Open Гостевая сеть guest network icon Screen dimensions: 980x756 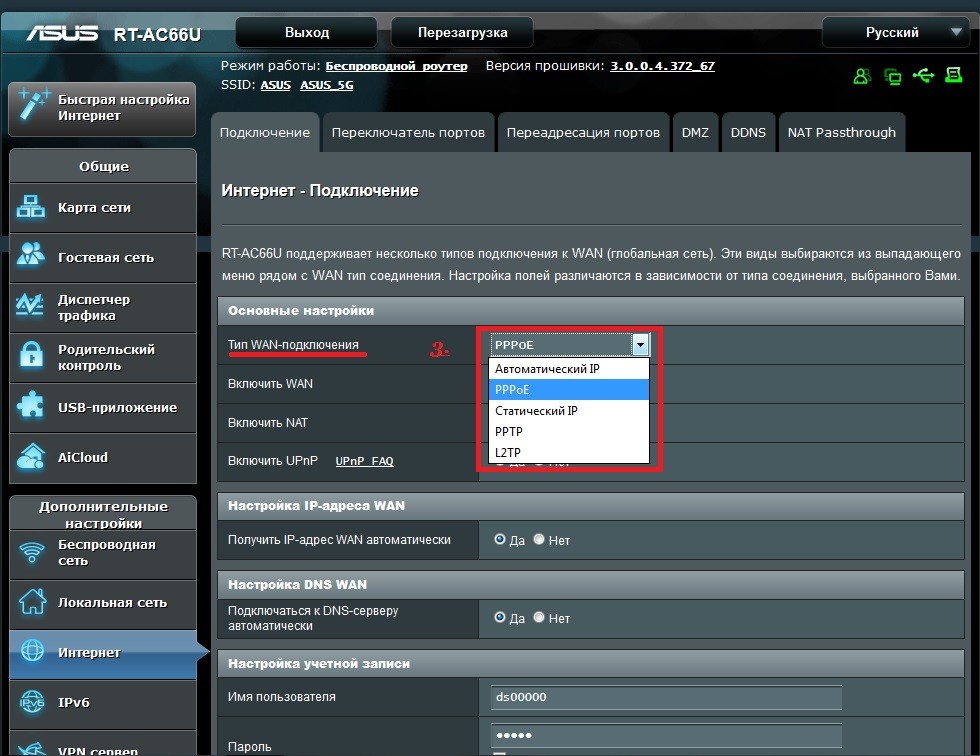32,257
